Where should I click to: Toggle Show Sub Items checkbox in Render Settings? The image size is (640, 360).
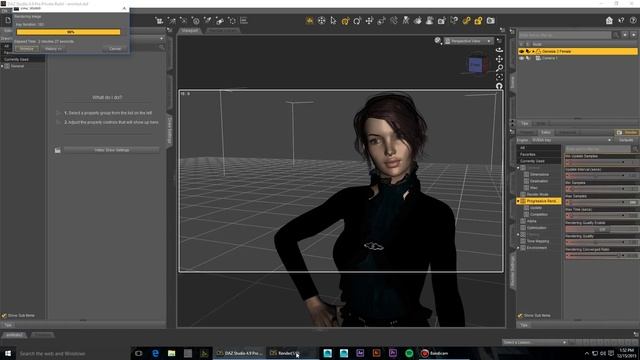click(520, 316)
